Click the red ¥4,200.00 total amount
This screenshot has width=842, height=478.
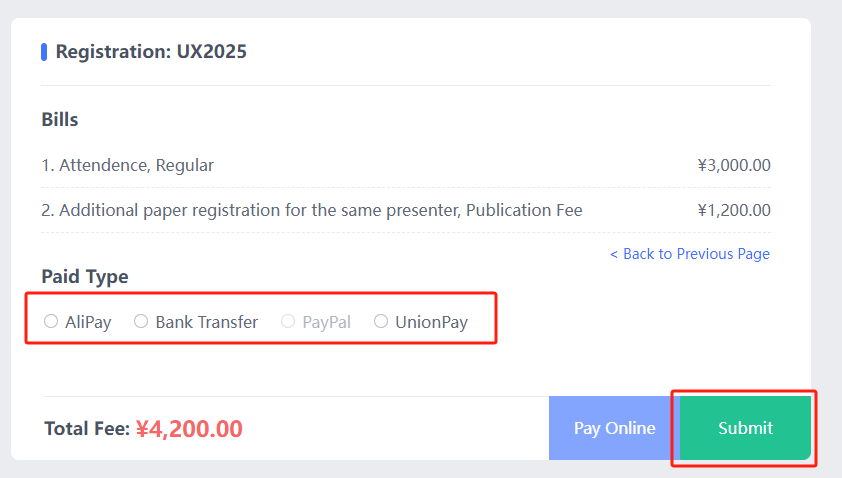pos(189,429)
